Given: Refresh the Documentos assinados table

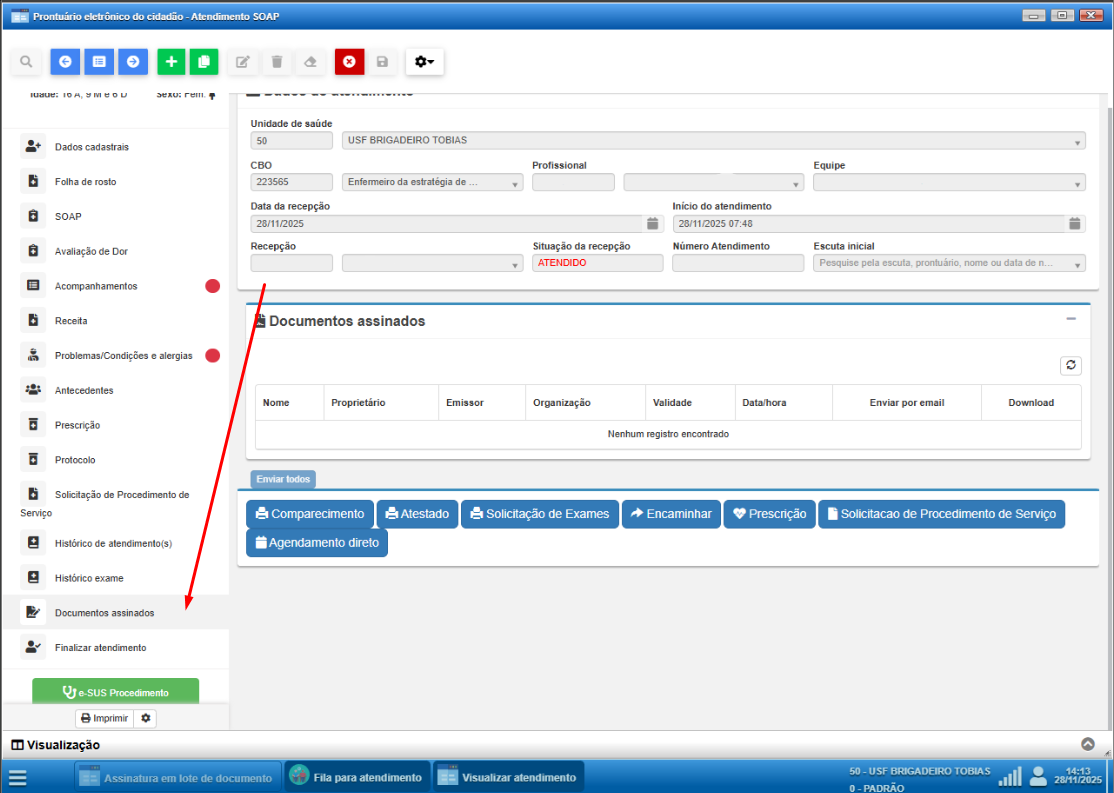Looking at the screenshot, I should coord(1070,366).
